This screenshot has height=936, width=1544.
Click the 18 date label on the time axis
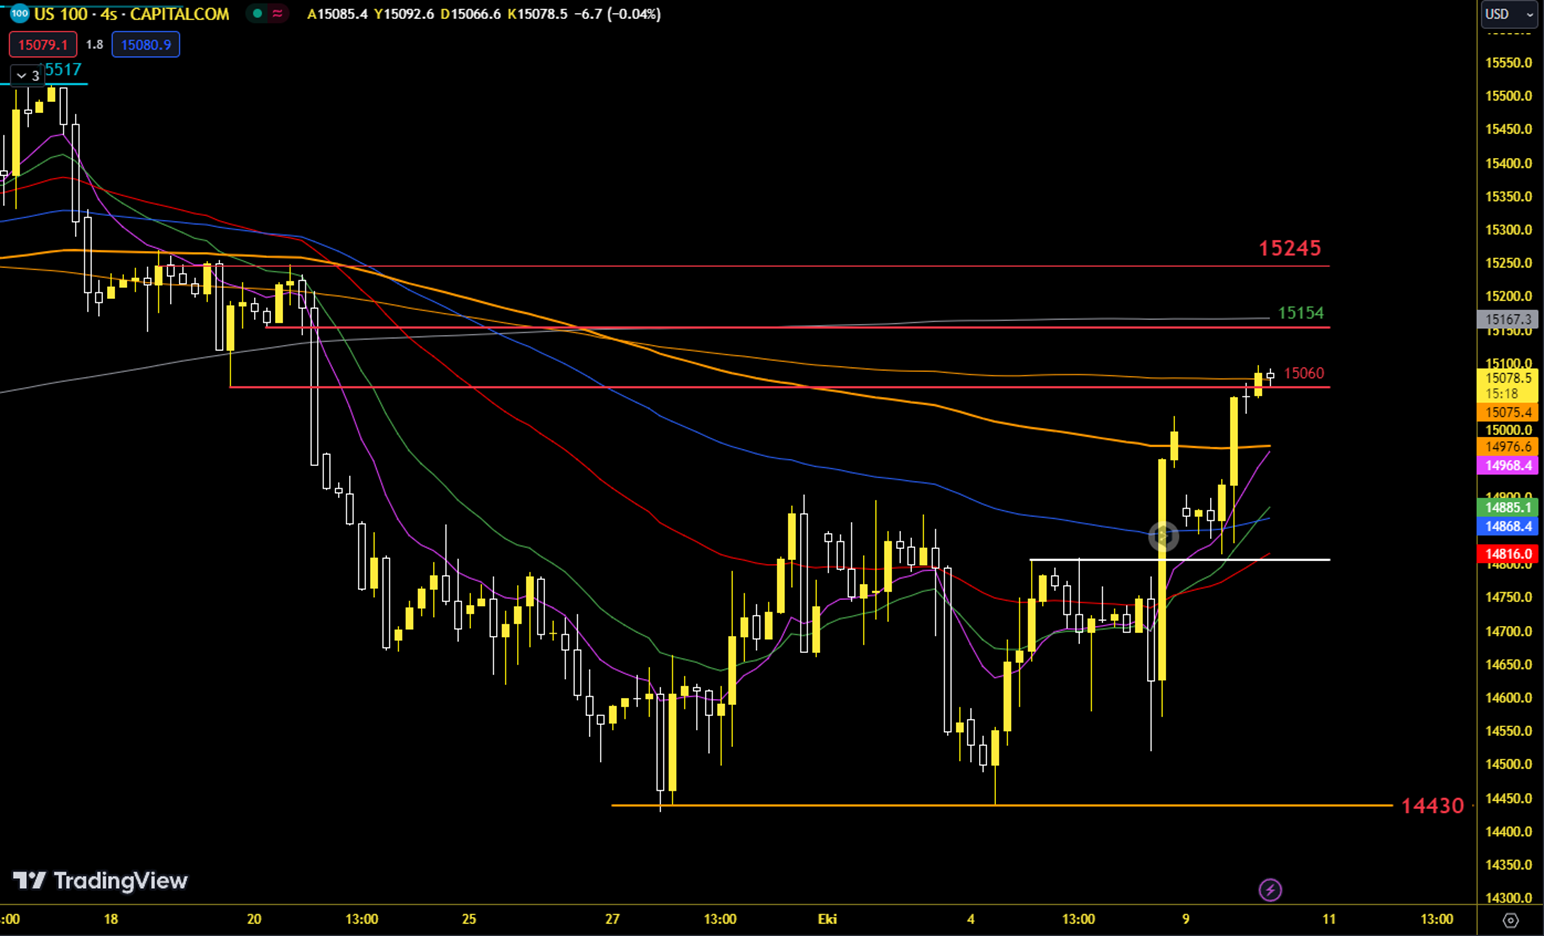tap(111, 919)
